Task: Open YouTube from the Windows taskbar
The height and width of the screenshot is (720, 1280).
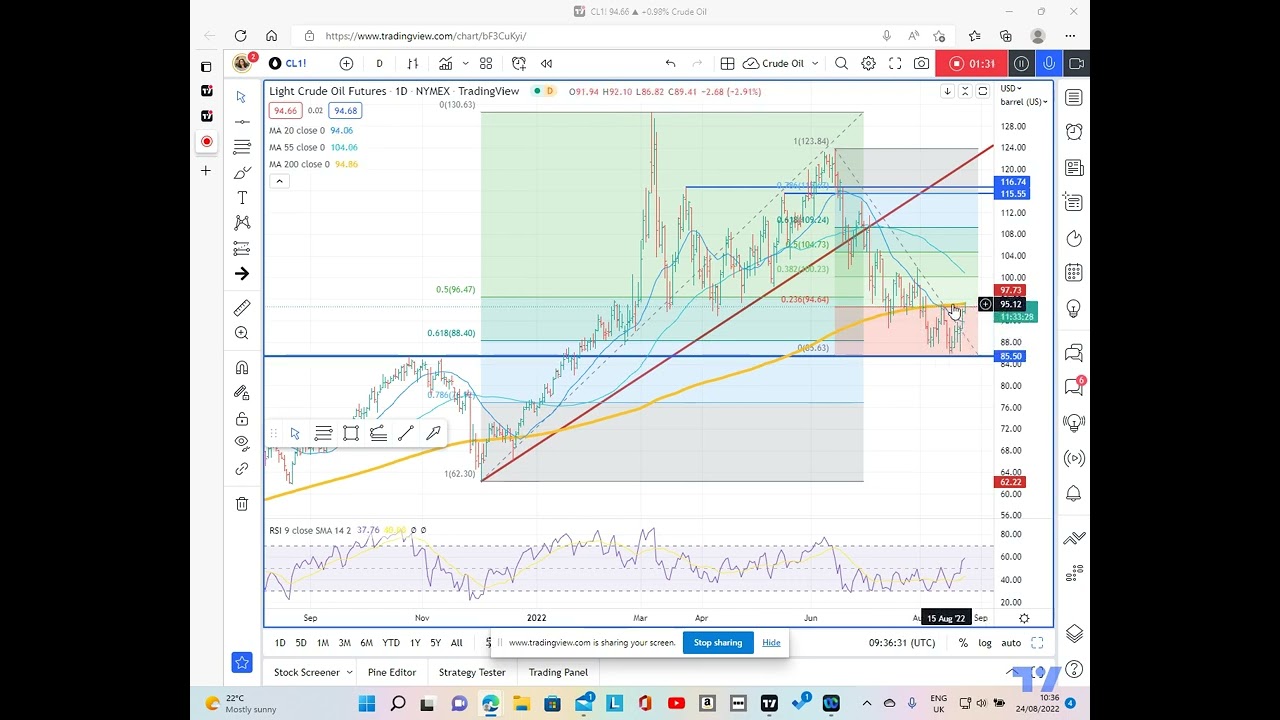Action: pos(675,704)
